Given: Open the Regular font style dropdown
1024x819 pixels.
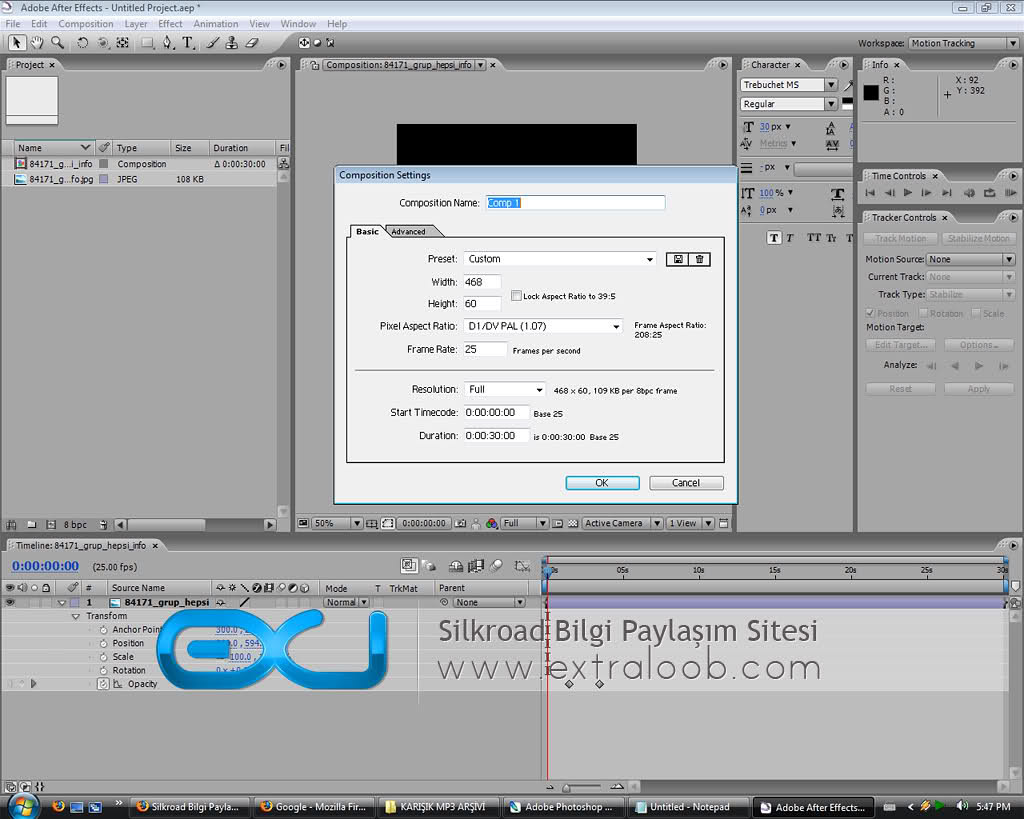Looking at the screenshot, I should coord(789,104).
